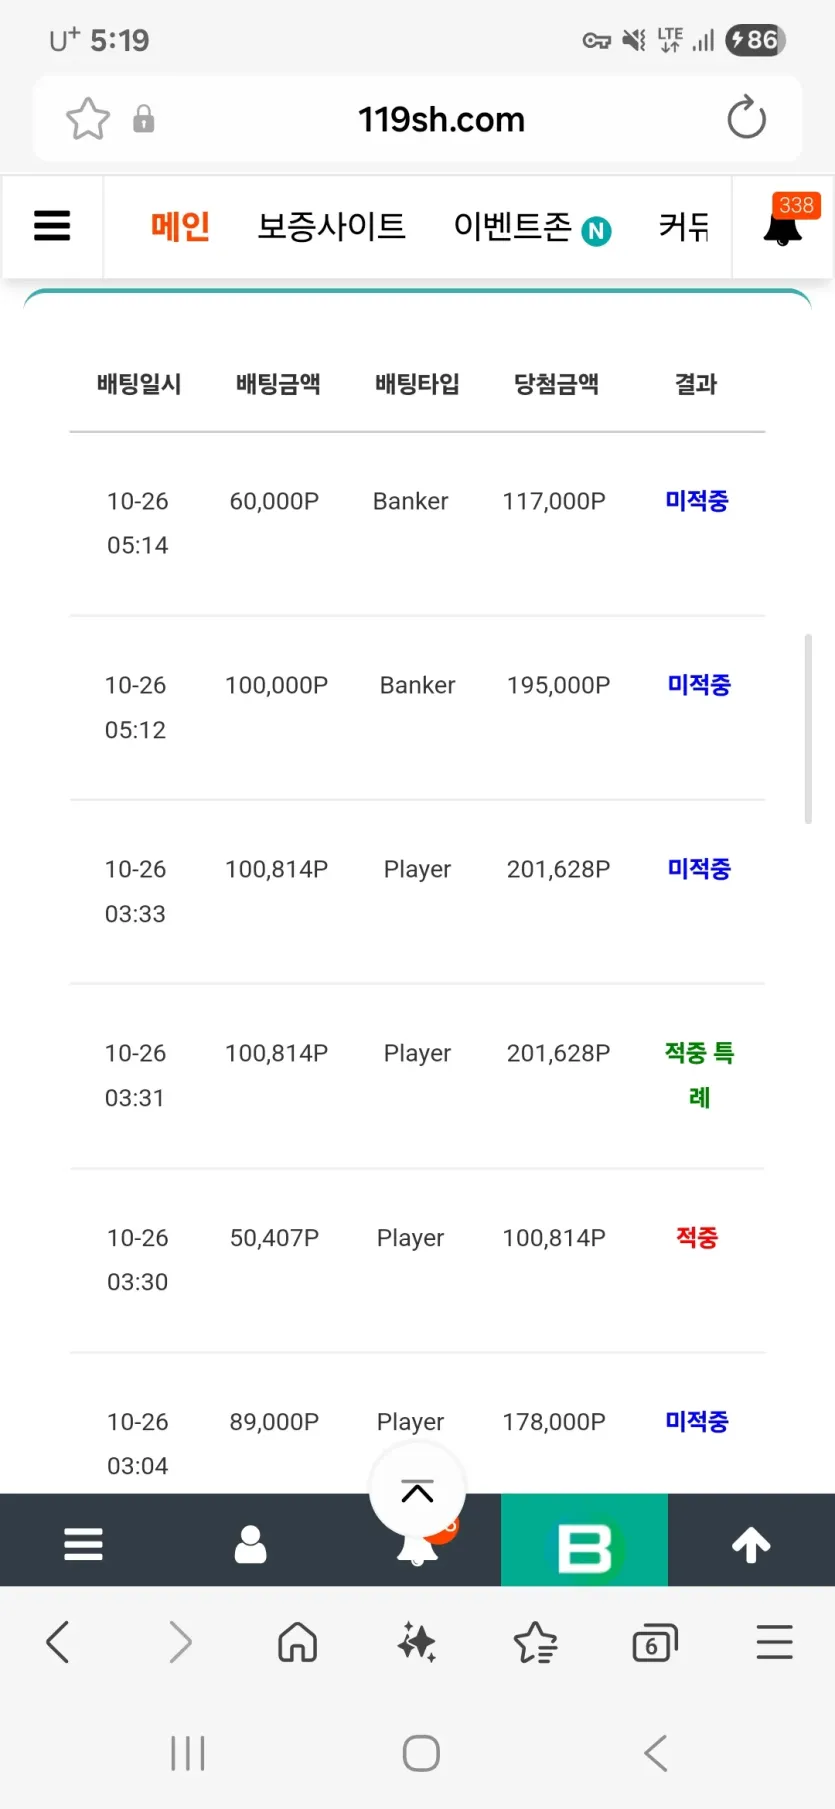Tap the 119sh.com address field

pos(441,120)
